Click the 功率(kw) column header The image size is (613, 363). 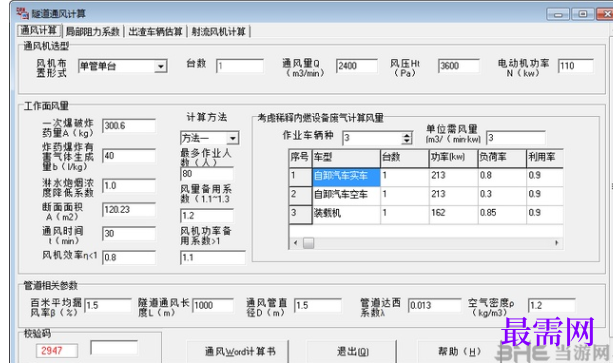point(453,157)
